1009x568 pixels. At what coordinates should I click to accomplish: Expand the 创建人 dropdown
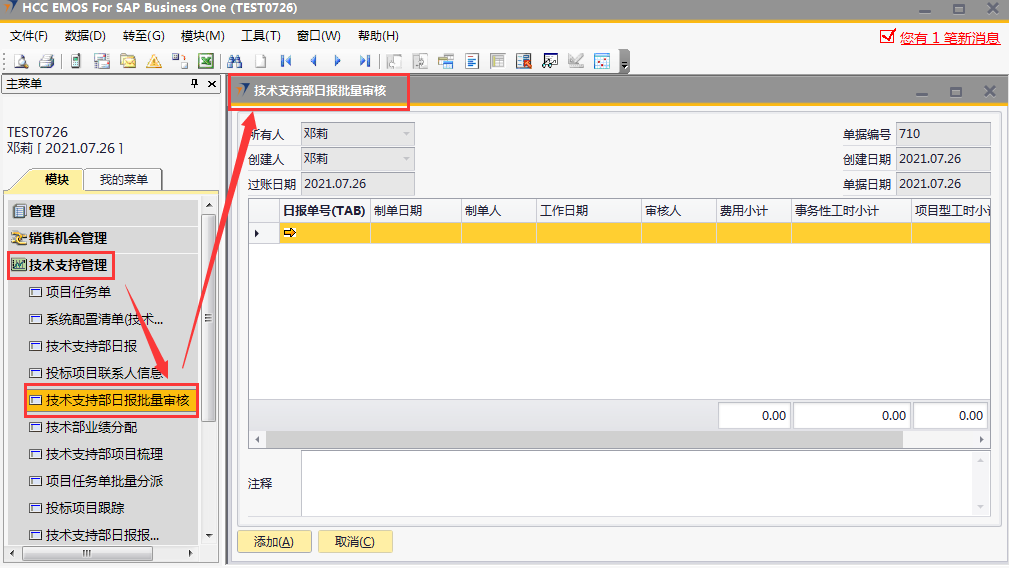406,159
